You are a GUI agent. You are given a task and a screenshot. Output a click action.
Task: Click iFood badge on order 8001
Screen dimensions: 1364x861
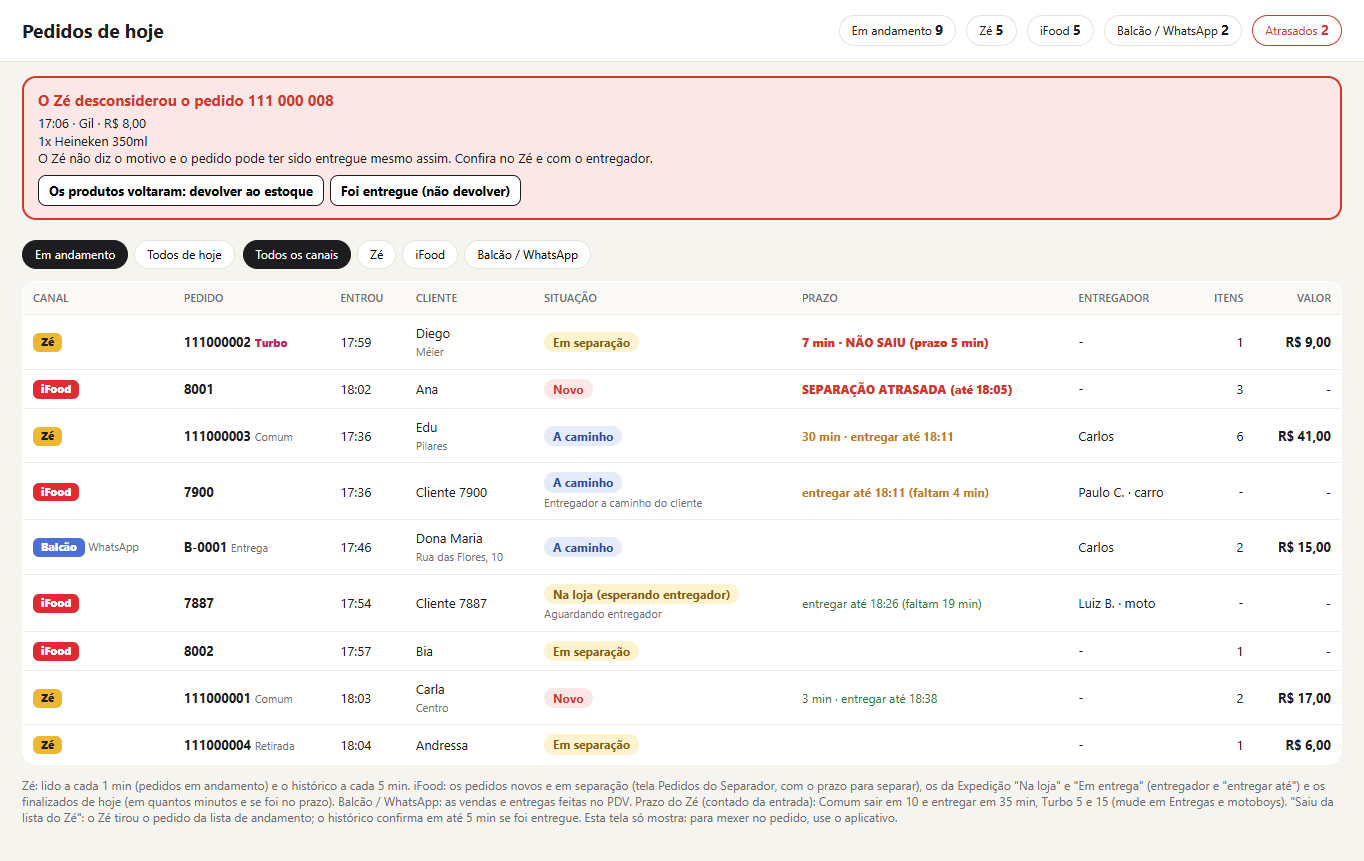coord(56,389)
